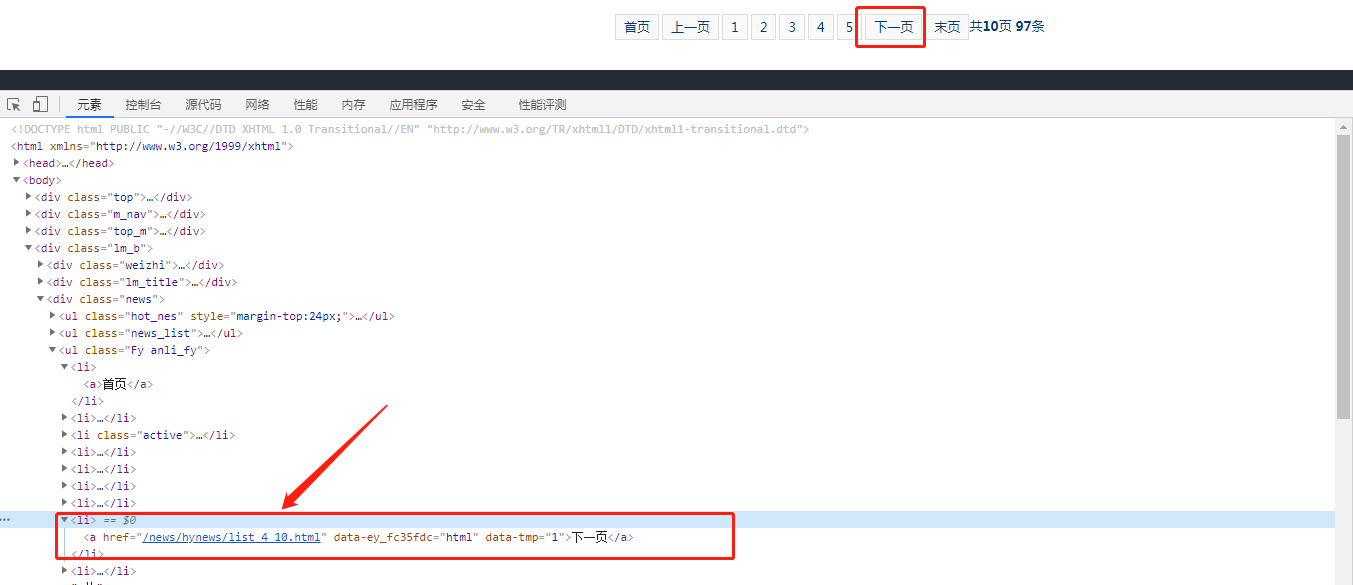This screenshot has width=1353, height=585.
Task: Click the 上一页 pagination button
Action: 690,27
